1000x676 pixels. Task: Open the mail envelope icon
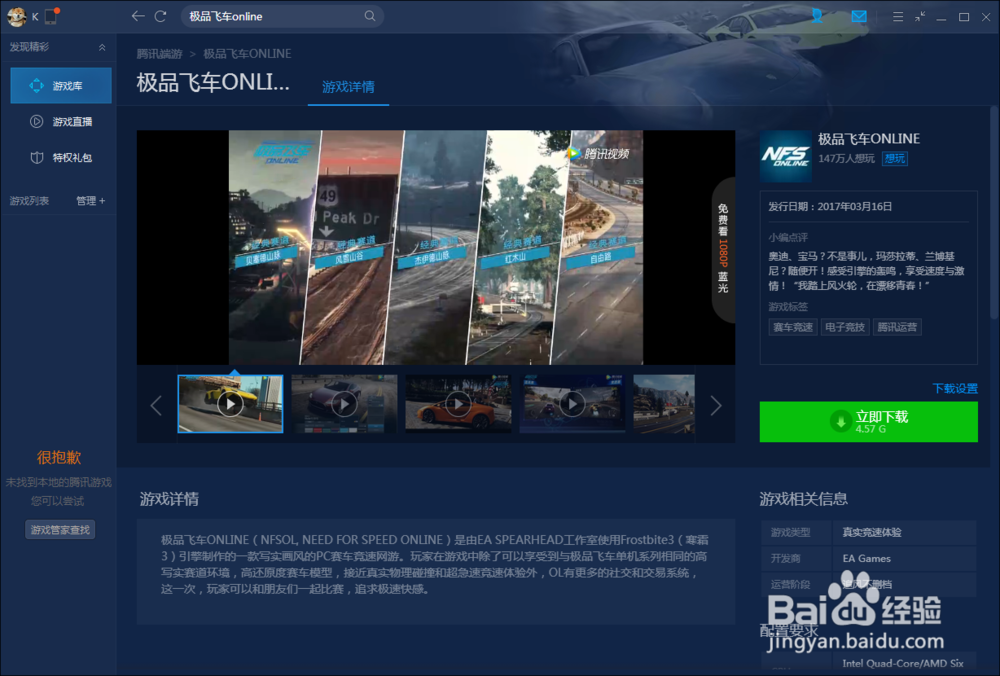click(859, 17)
